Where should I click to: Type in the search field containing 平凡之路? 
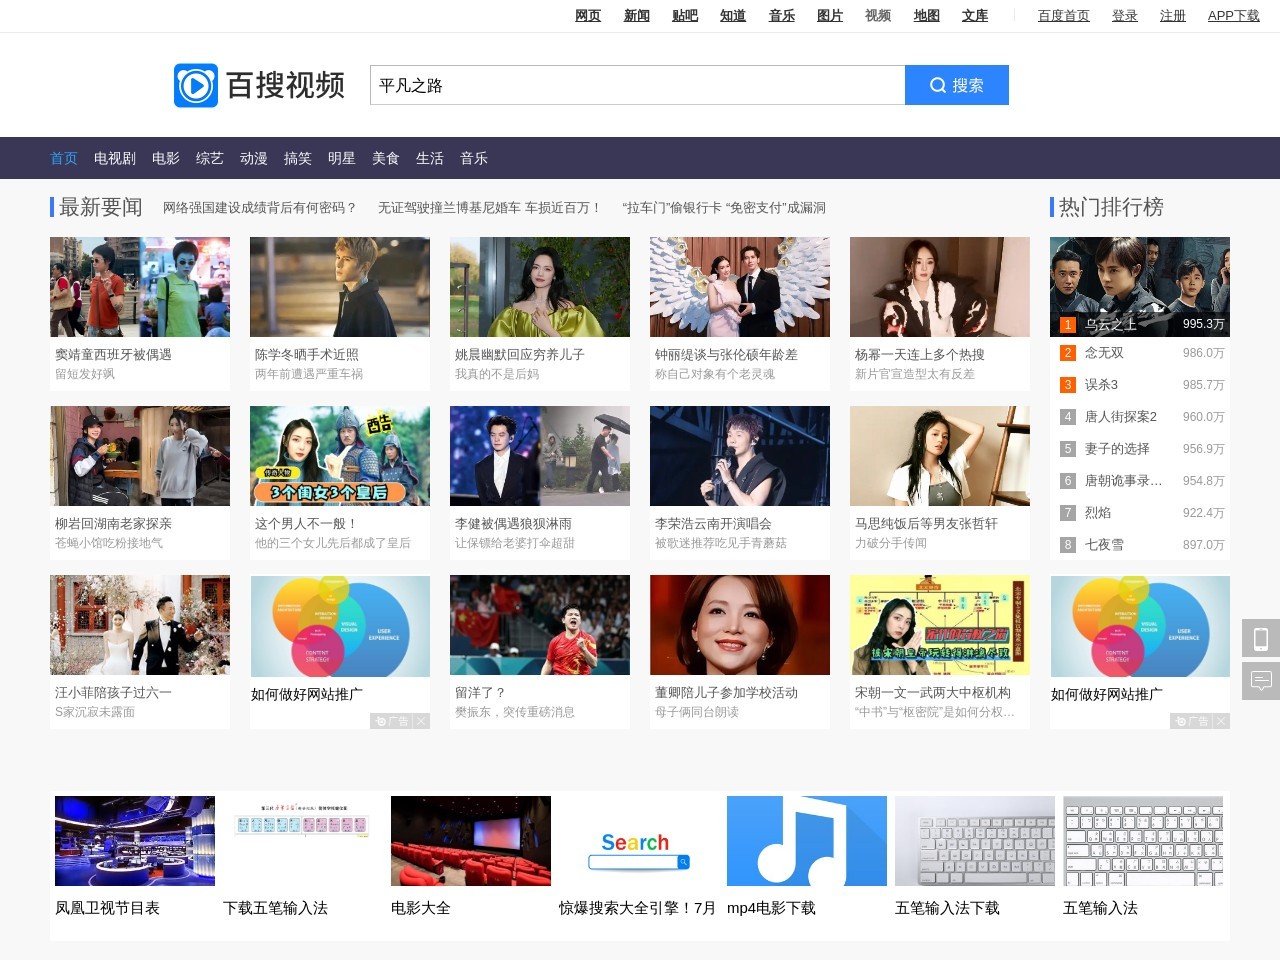click(x=637, y=85)
